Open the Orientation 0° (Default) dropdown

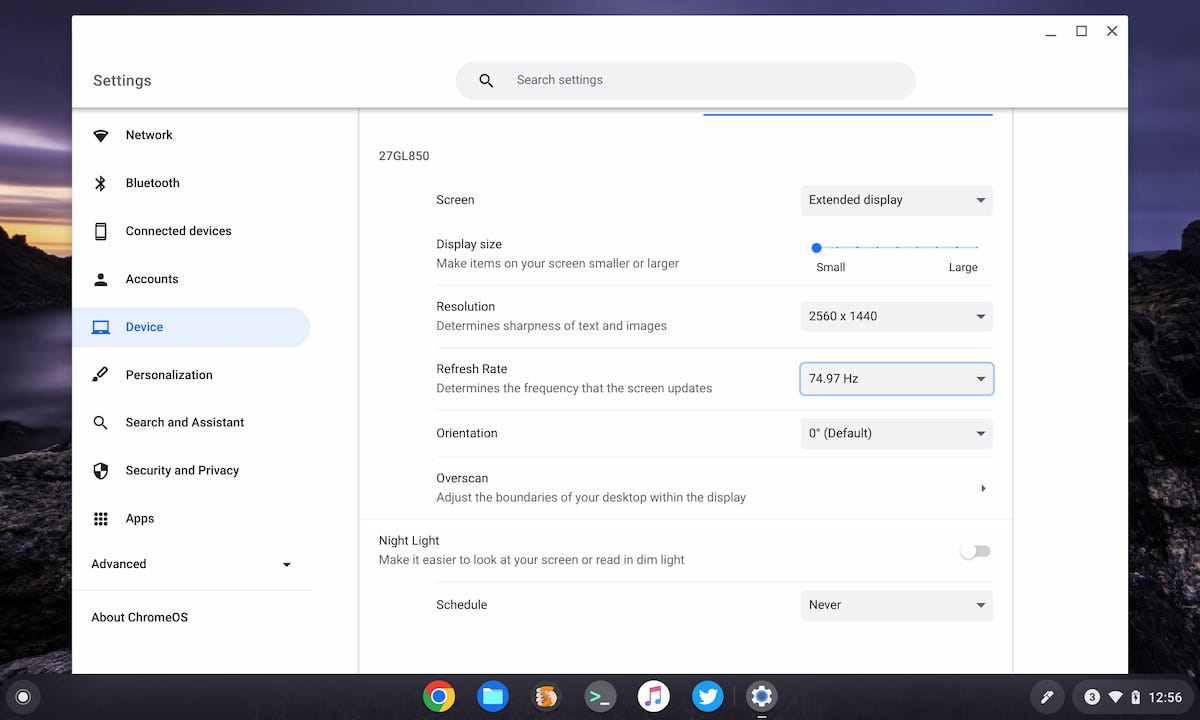pos(897,433)
